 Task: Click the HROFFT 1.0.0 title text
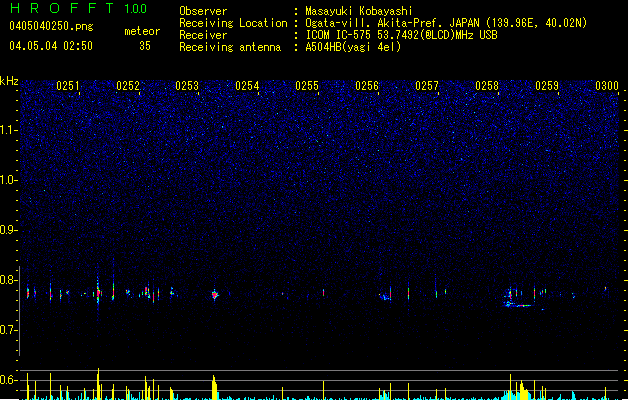coord(79,8)
